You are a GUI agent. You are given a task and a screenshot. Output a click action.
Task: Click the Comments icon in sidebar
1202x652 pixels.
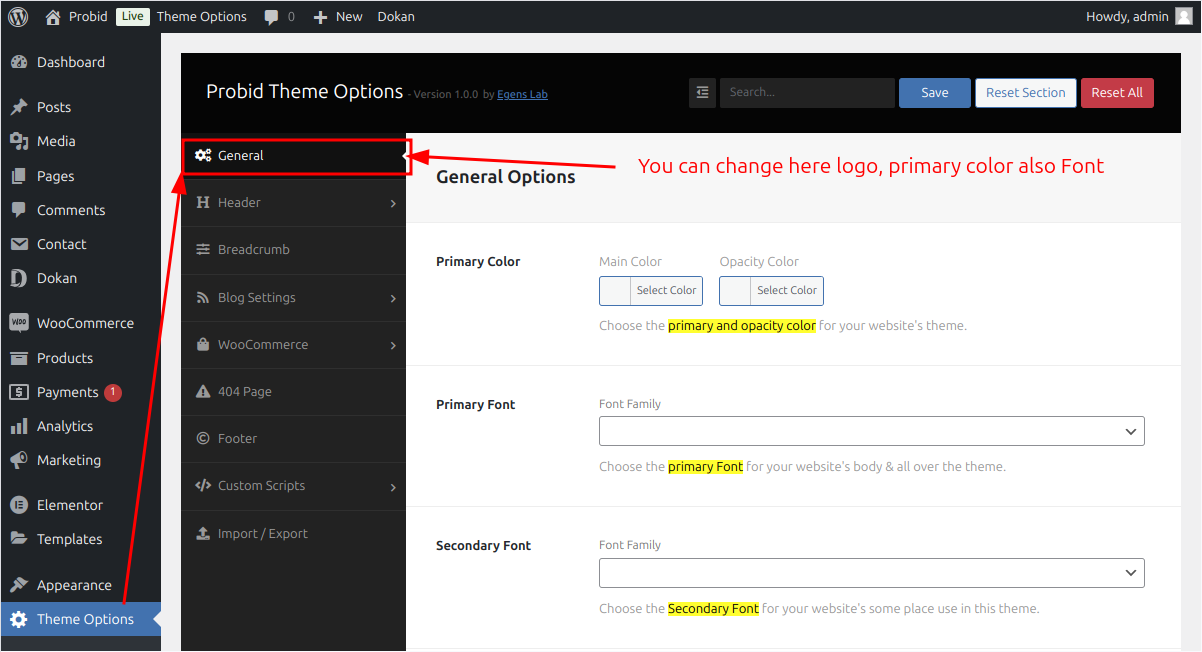(x=19, y=210)
